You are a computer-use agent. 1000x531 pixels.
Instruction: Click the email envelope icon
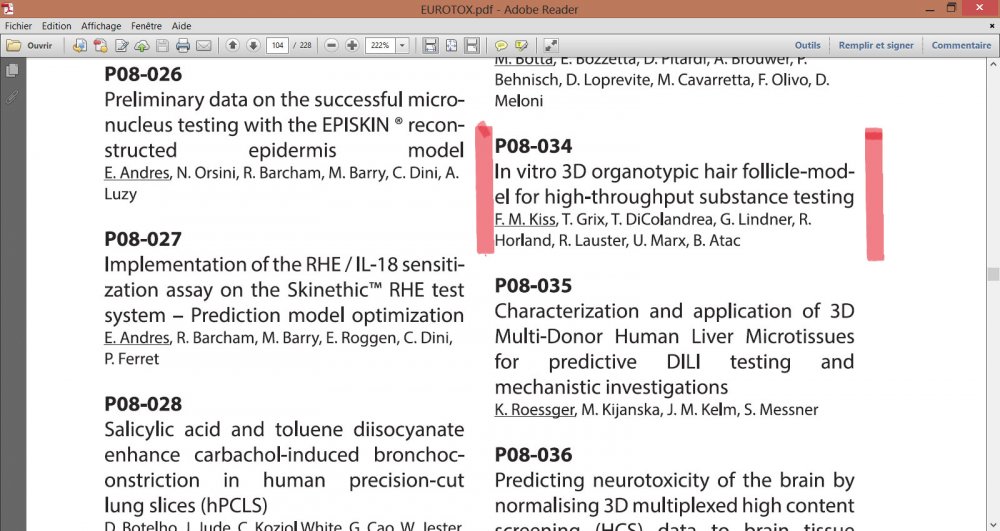tap(203, 45)
